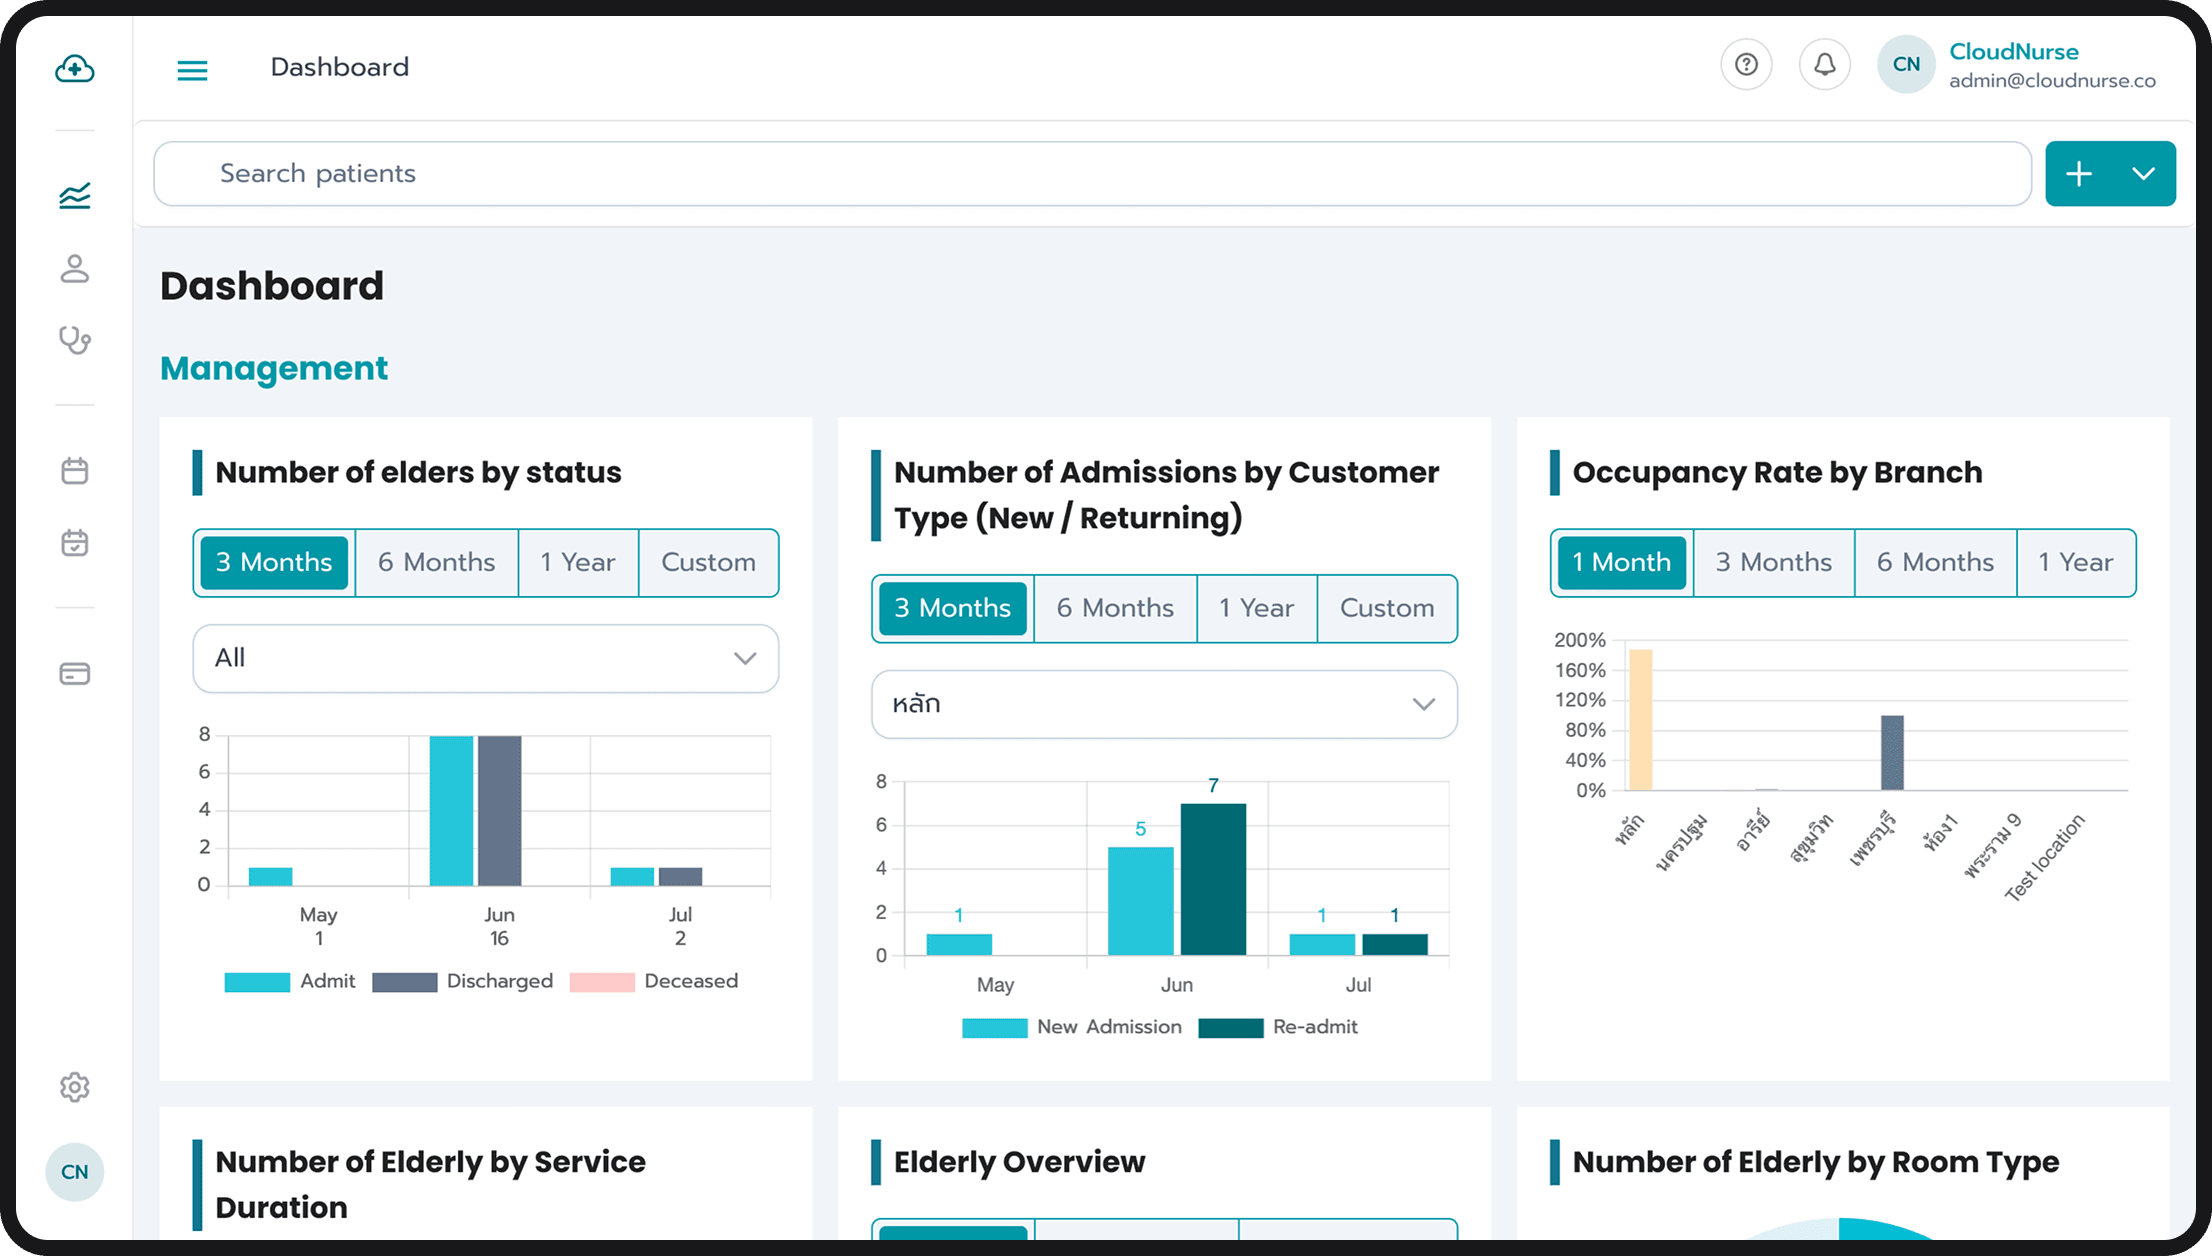The width and height of the screenshot is (2212, 1256).
Task: Click the Jun Admit bar in status chart
Action: click(451, 811)
